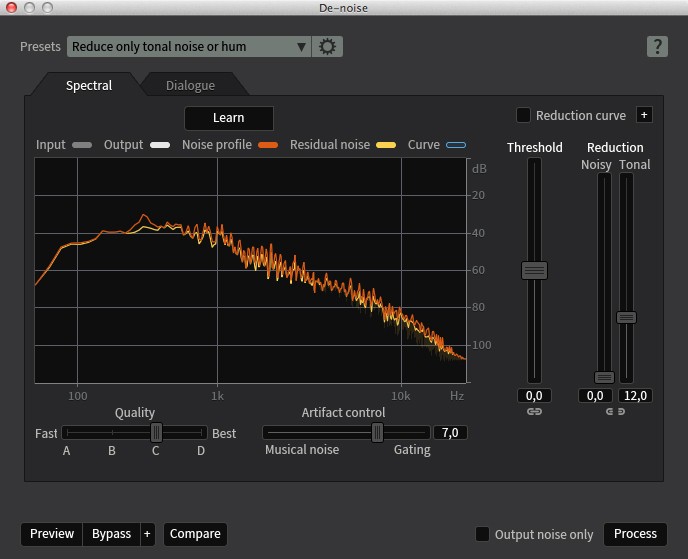Click the Threshold slider handle
This screenshot has width=688, height=559.
pos(534,270)
